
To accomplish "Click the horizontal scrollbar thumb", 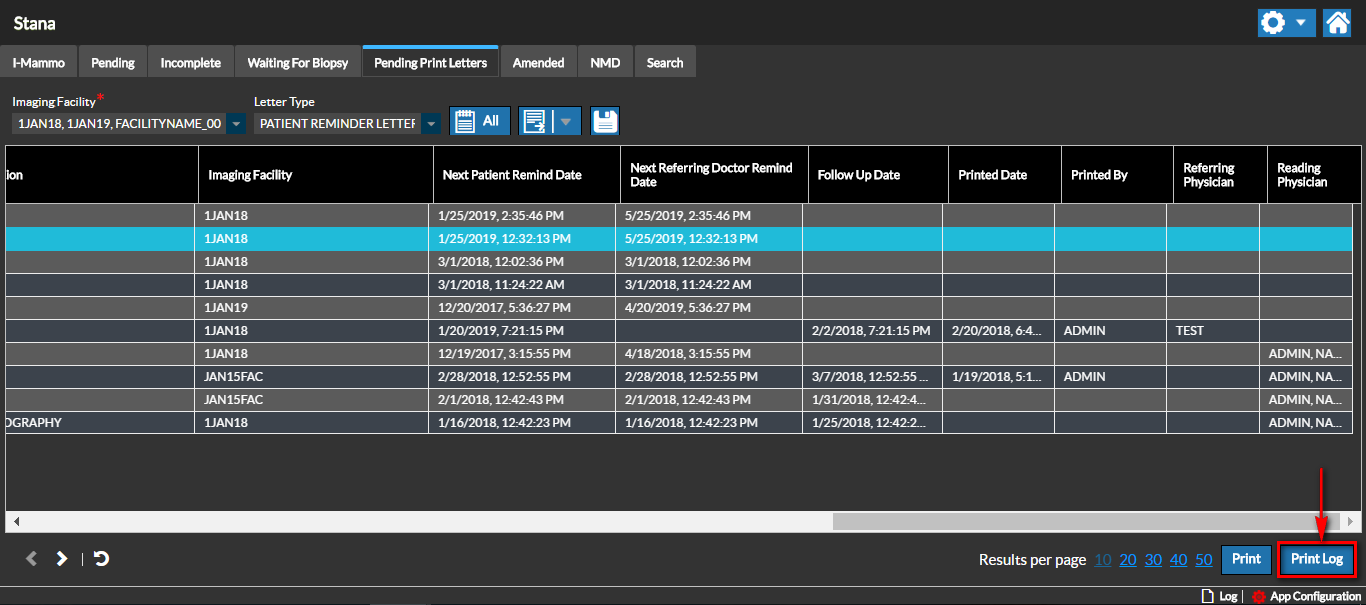I will pyautogui.click(x=1085, y=522).
